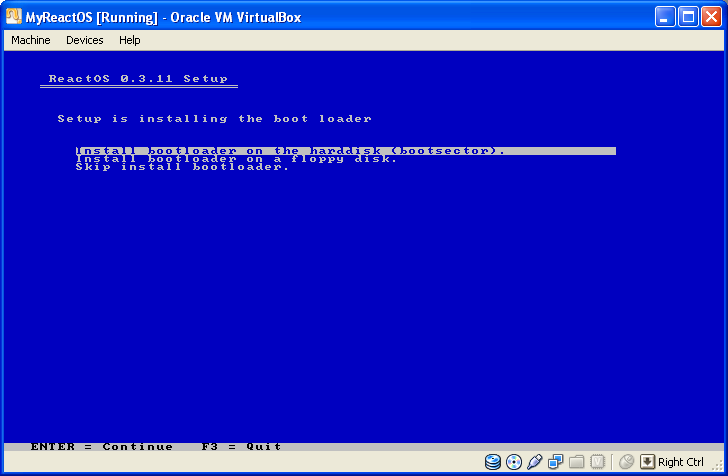This screenshot has height=476, width=728.
Task: Click the hard disk activity status icon
Action: pos(493,462)
